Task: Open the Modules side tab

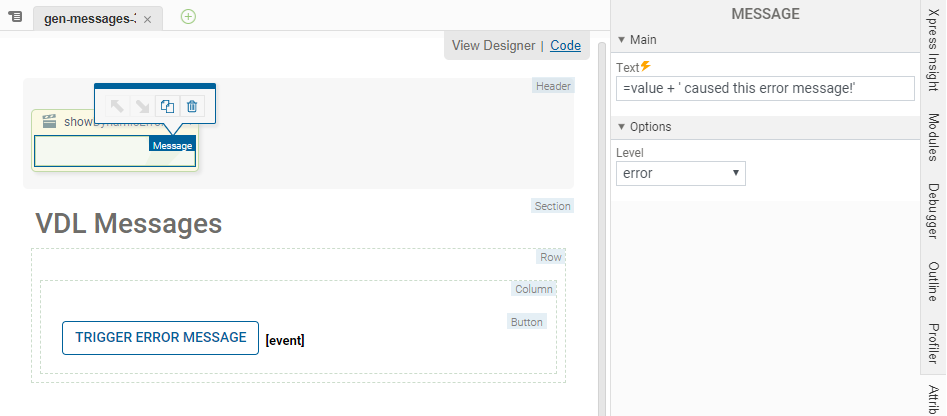Action: (x=932, y=137)
